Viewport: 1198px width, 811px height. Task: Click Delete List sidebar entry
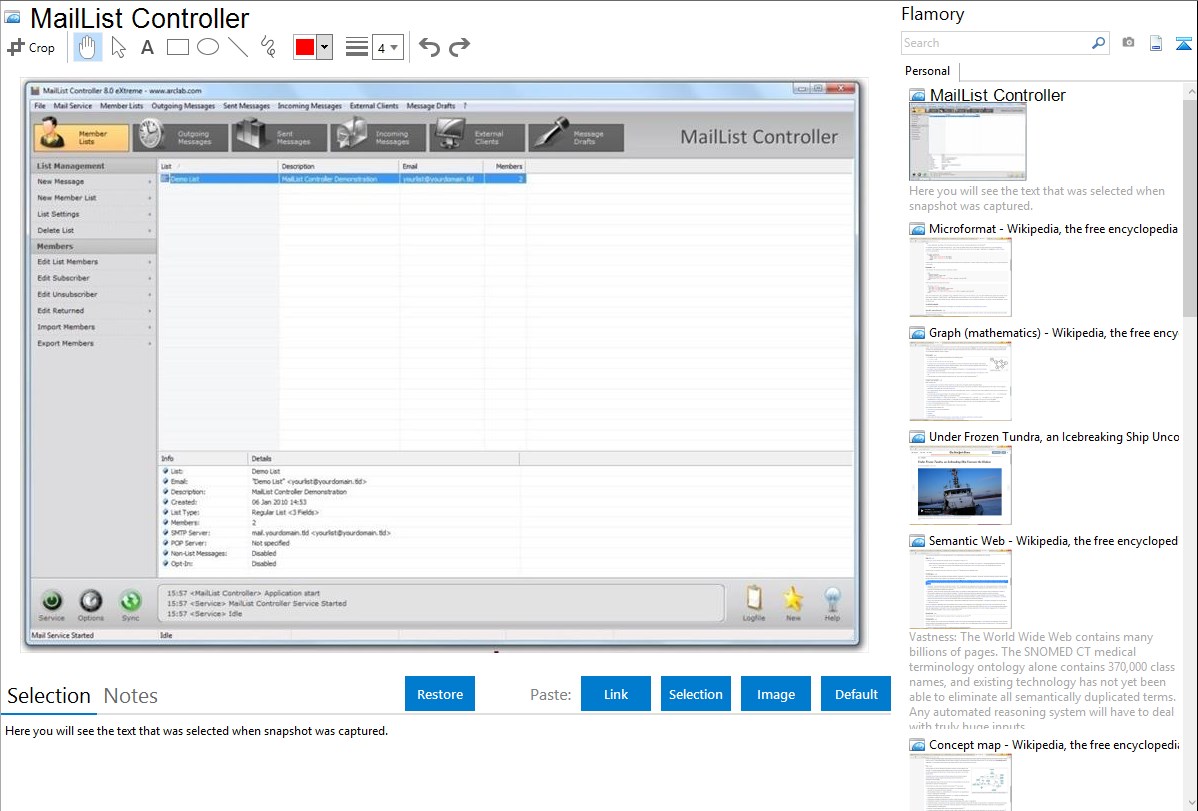click(x=93, y=230)
